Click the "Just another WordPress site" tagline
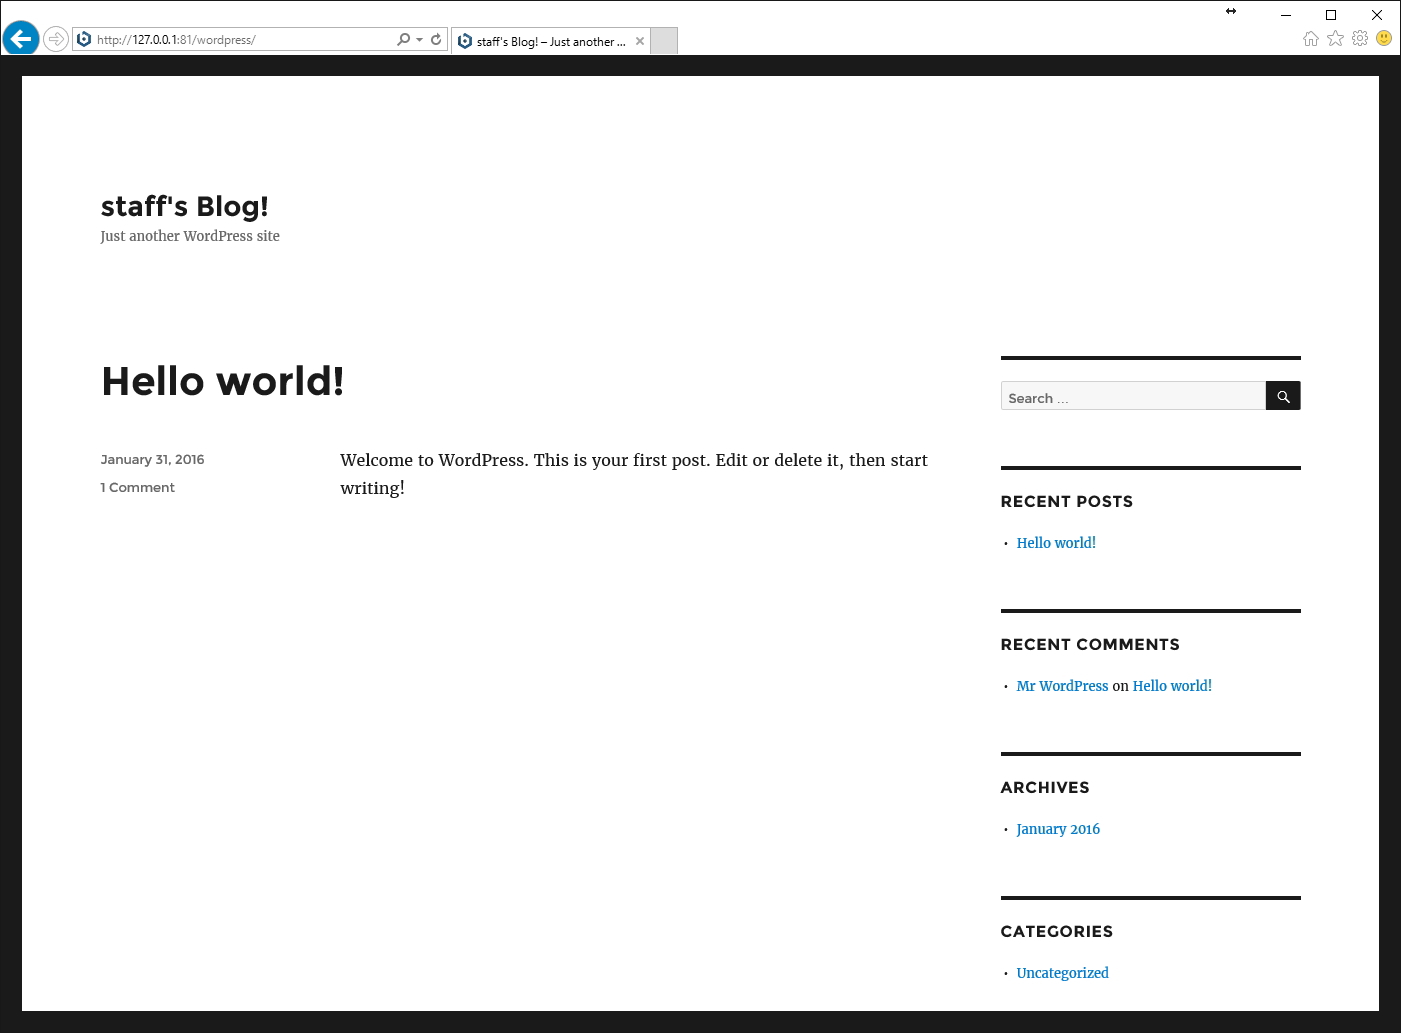 (190, 236)
